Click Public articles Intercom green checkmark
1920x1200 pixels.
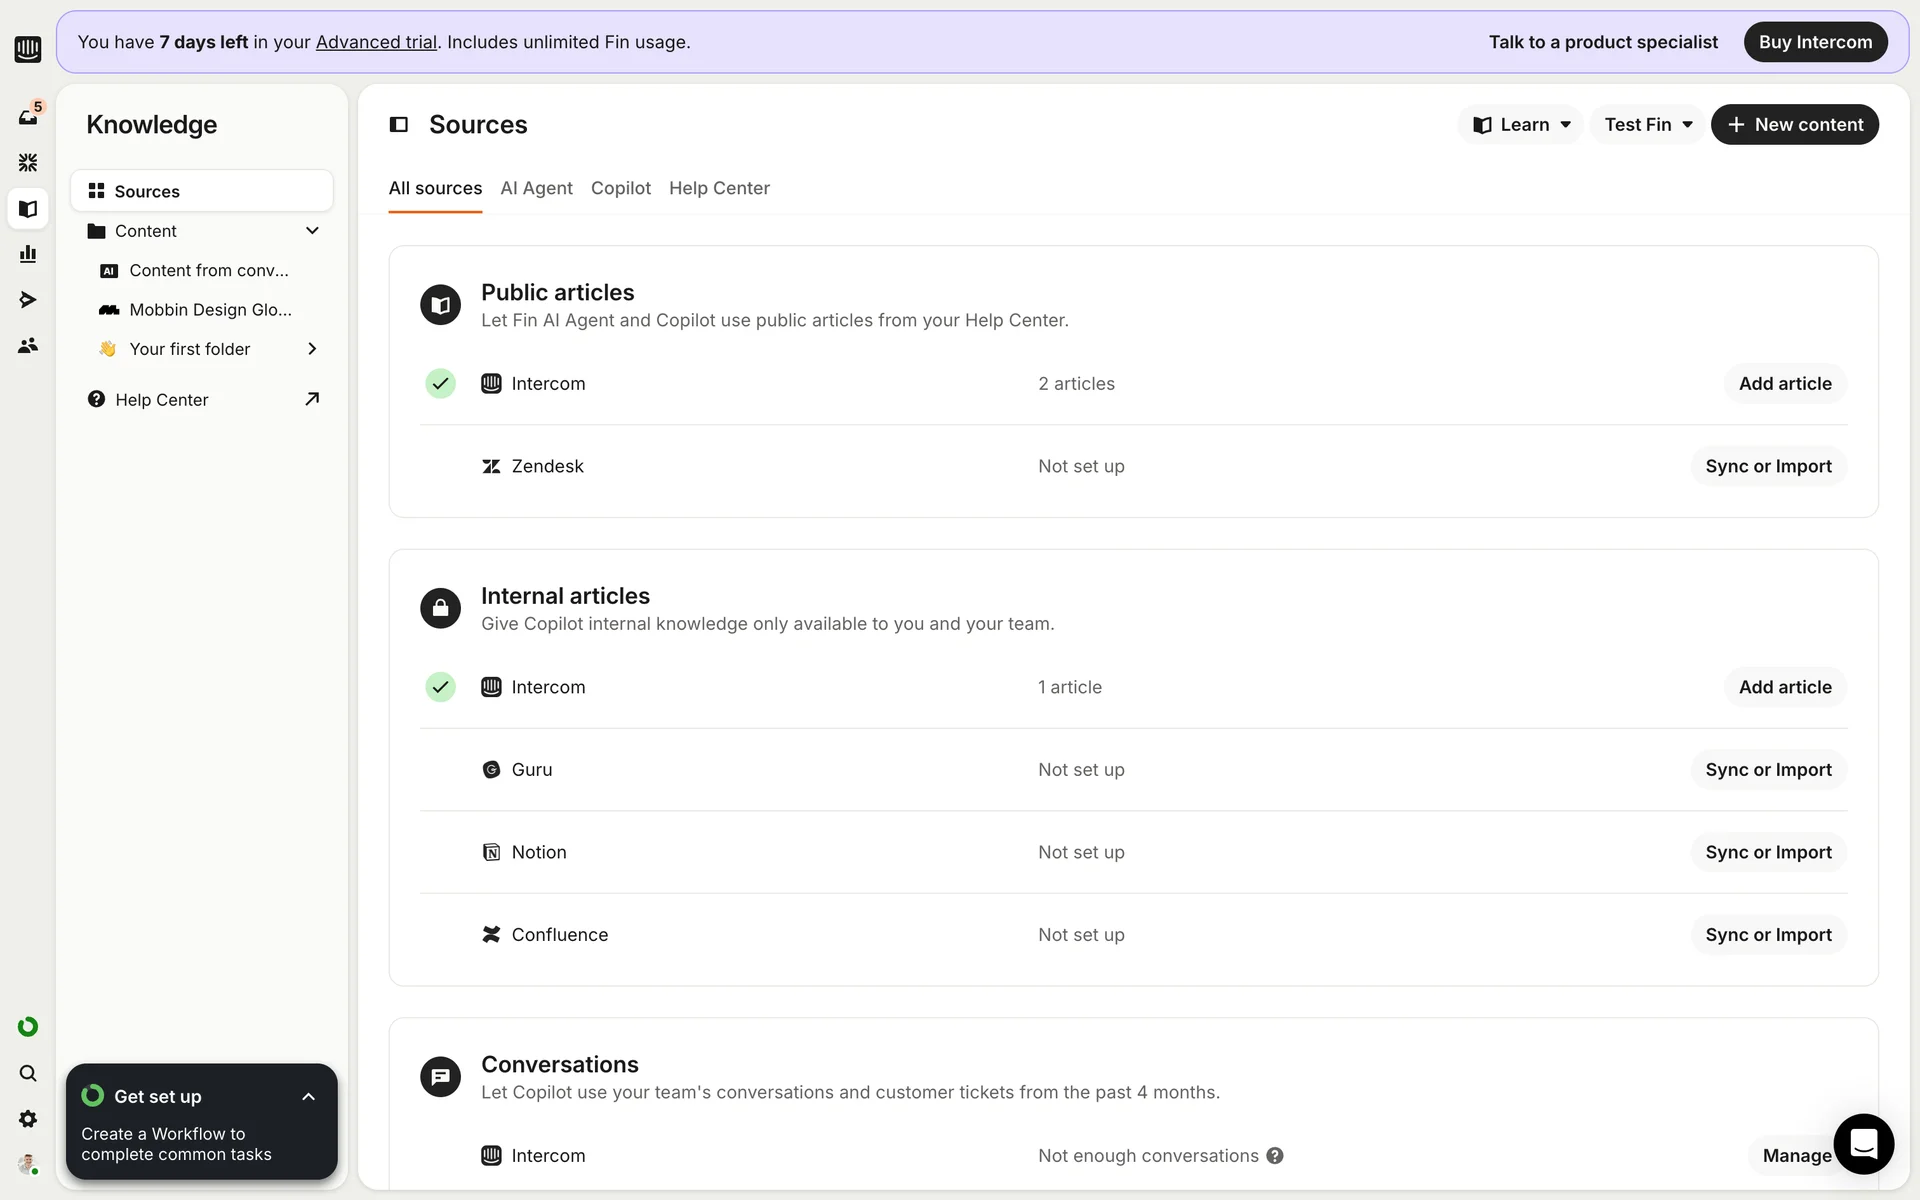[440, 384]
